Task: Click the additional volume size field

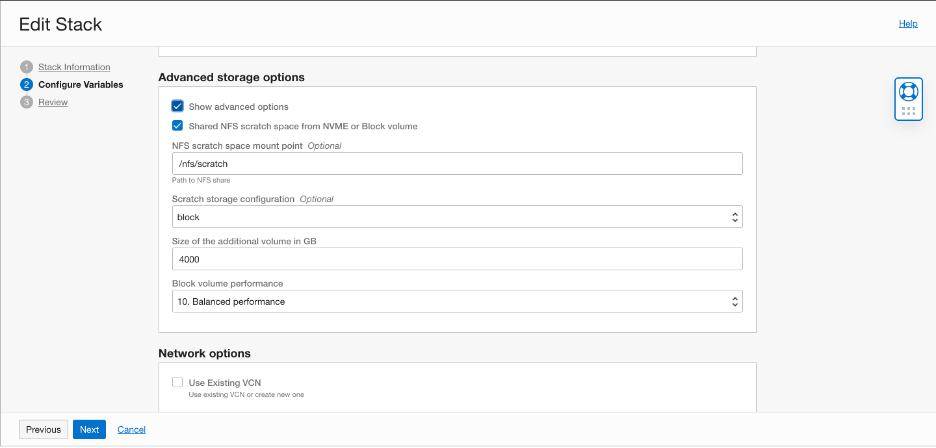Action: pos(457,259)
